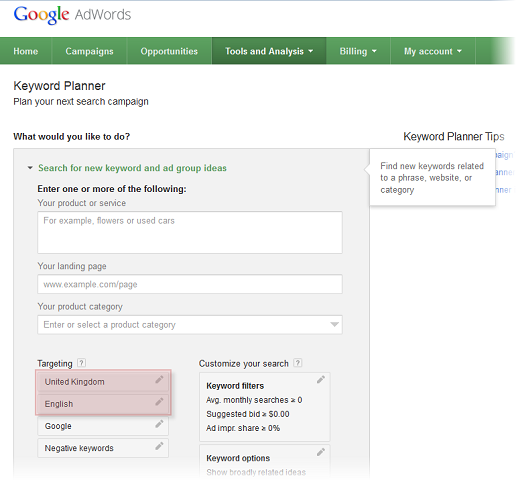Open the product category combo box
The image size is (516, 480).
point(190,325)
